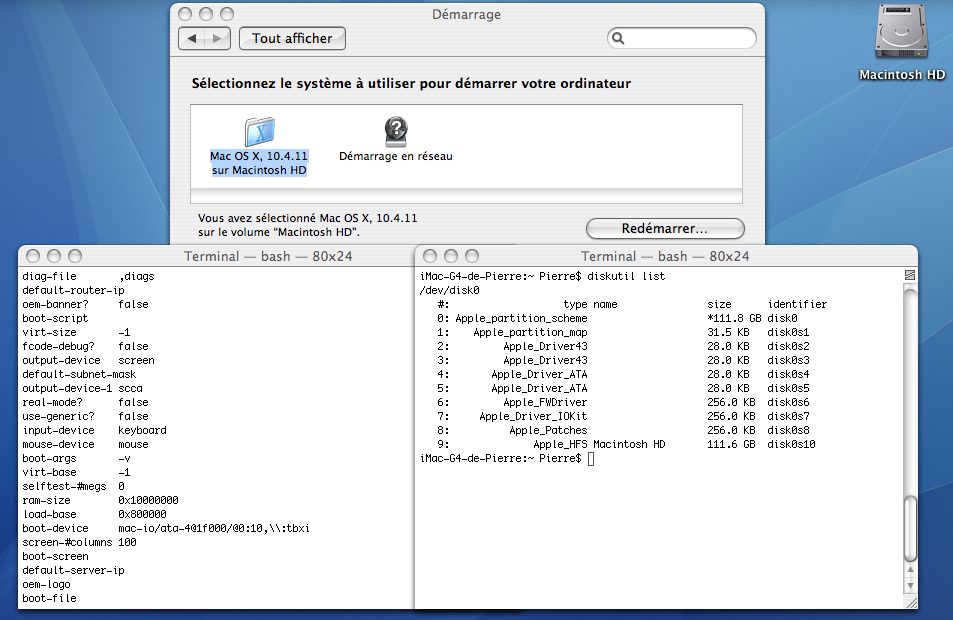Click the "Vous avez sélectionné Mac OS X" message

[x=308, y=225]
